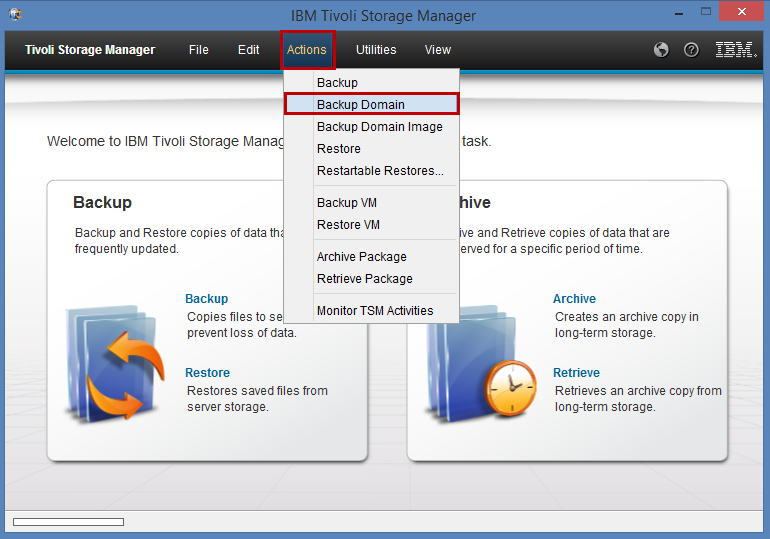
Task: Open Monitor TSM Activities
Action: coord(372,311)
